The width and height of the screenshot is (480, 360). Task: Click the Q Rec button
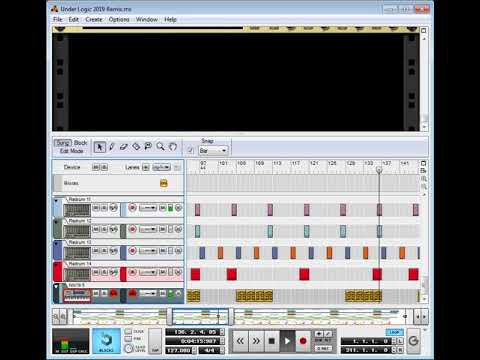[323, 348]
